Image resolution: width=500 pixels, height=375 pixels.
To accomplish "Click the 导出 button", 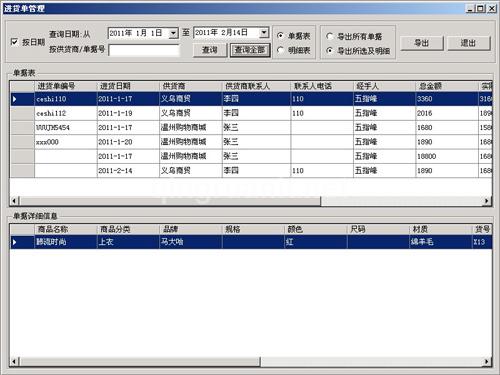I will click(422, 43).
